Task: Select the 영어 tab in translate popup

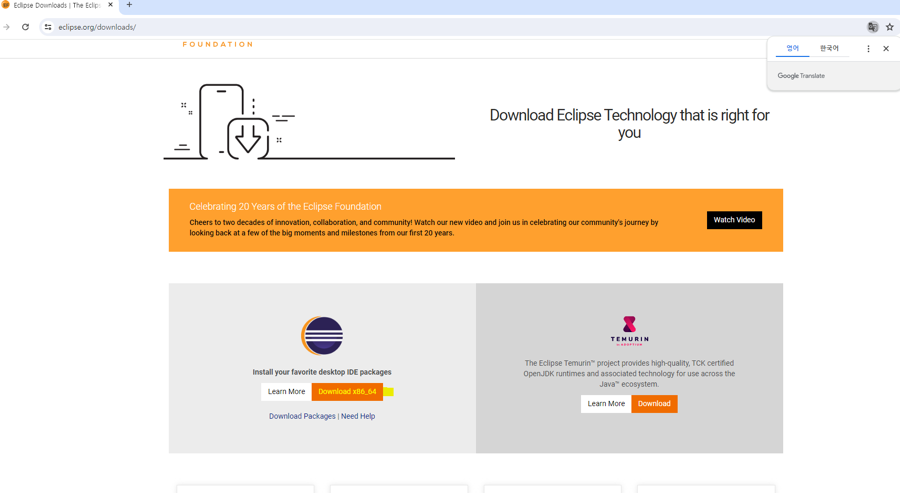Action: coord(792,48)
